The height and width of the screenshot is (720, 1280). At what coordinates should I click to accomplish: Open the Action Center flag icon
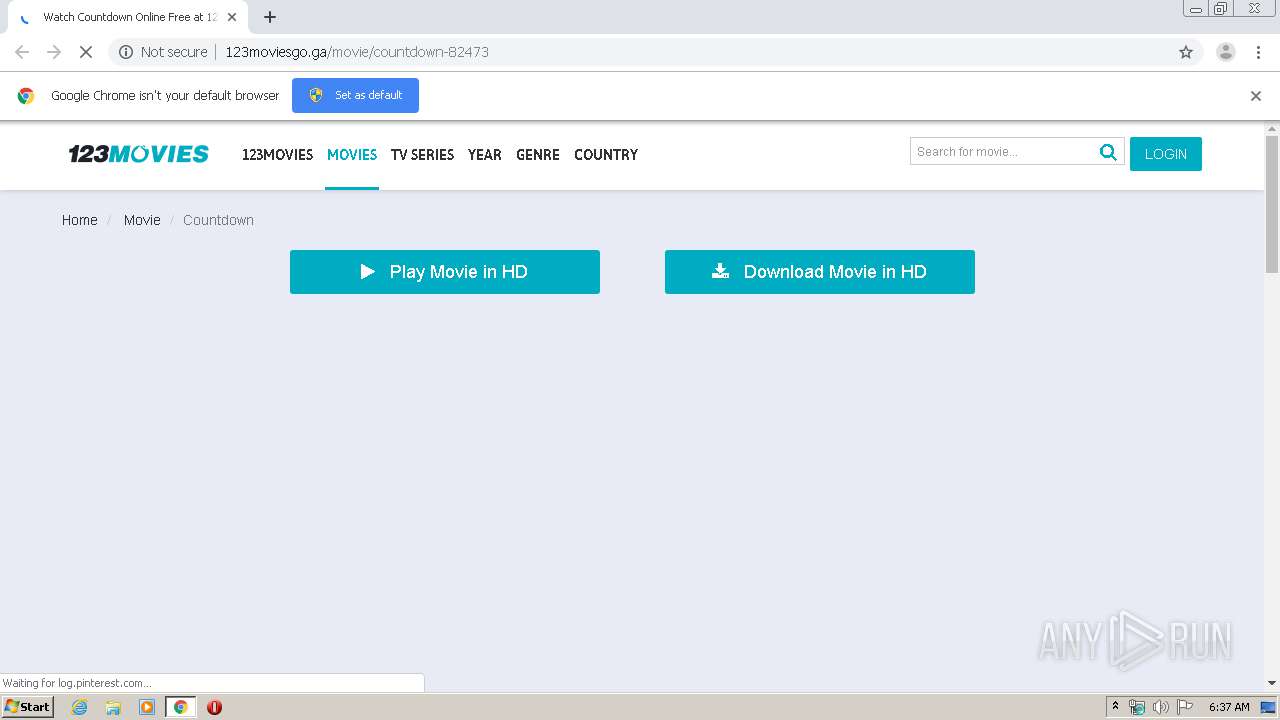[1185, 707]
